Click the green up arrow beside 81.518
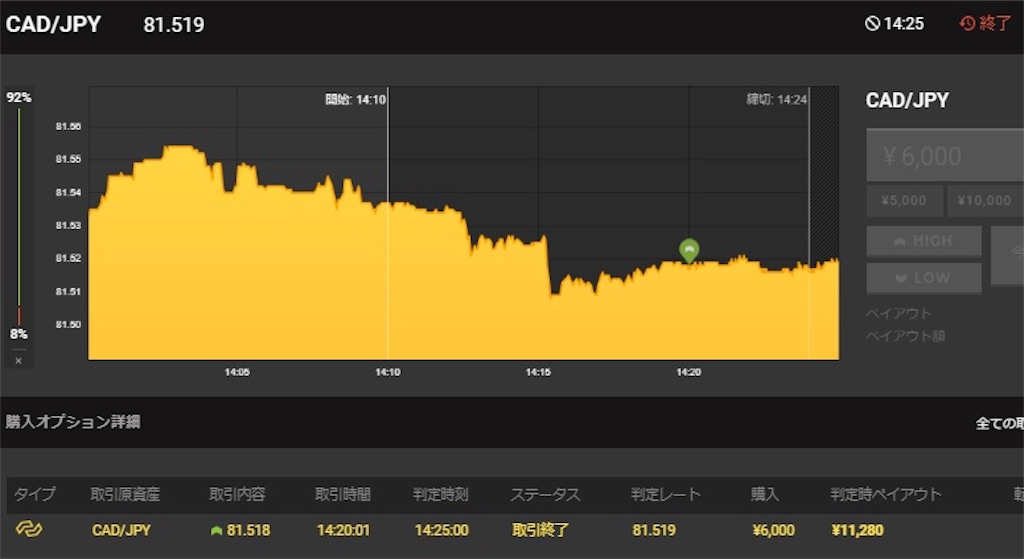The height and width of the screenshot is (559, 1024). 216,530
